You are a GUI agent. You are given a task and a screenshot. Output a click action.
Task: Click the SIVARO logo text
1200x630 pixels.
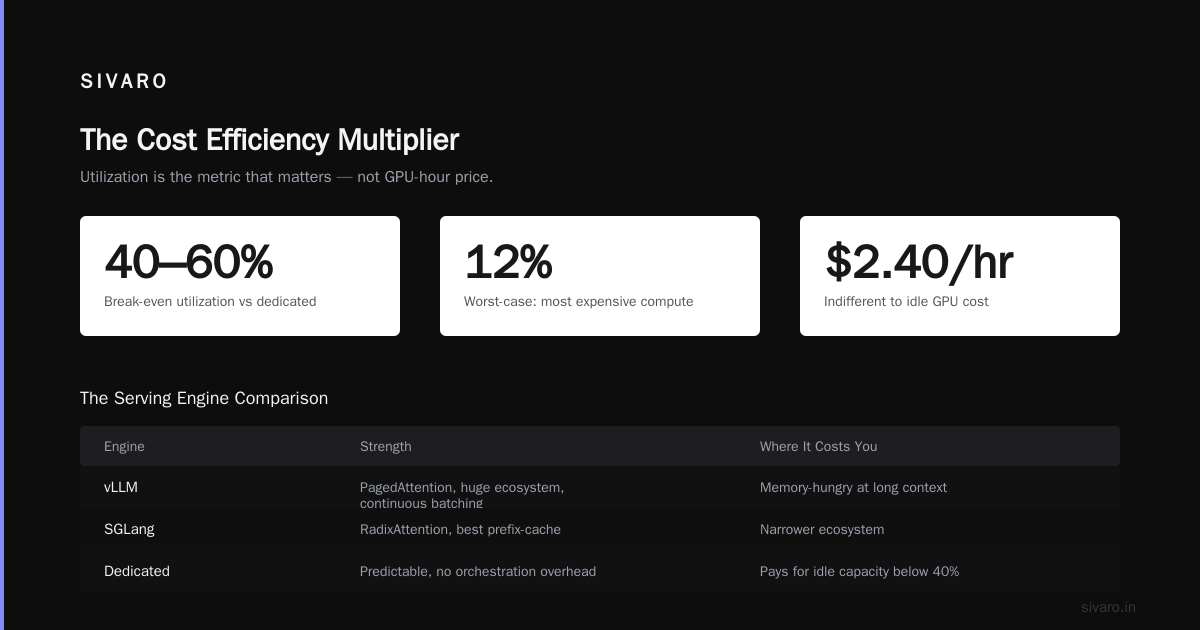(x=124, y=82)
